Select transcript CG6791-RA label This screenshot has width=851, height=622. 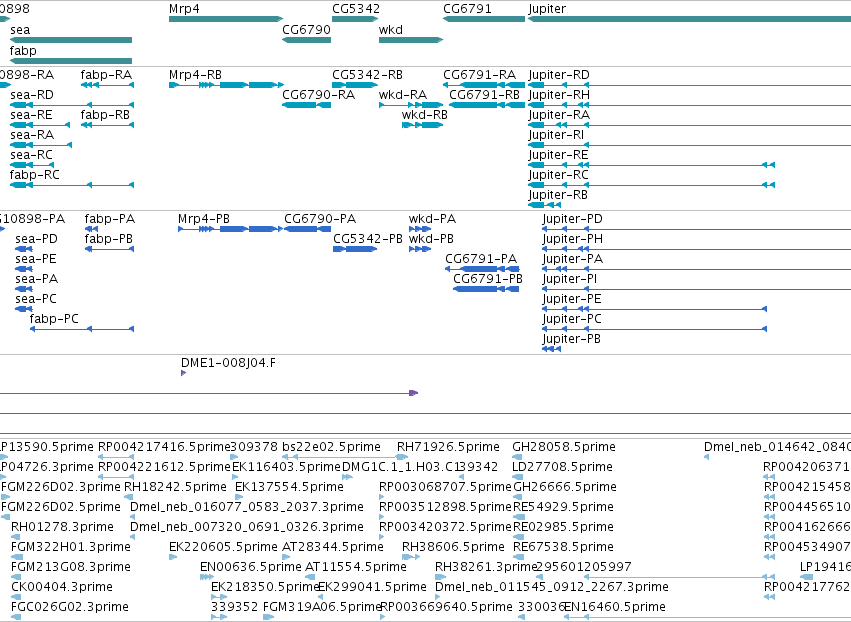click(479, 74)
